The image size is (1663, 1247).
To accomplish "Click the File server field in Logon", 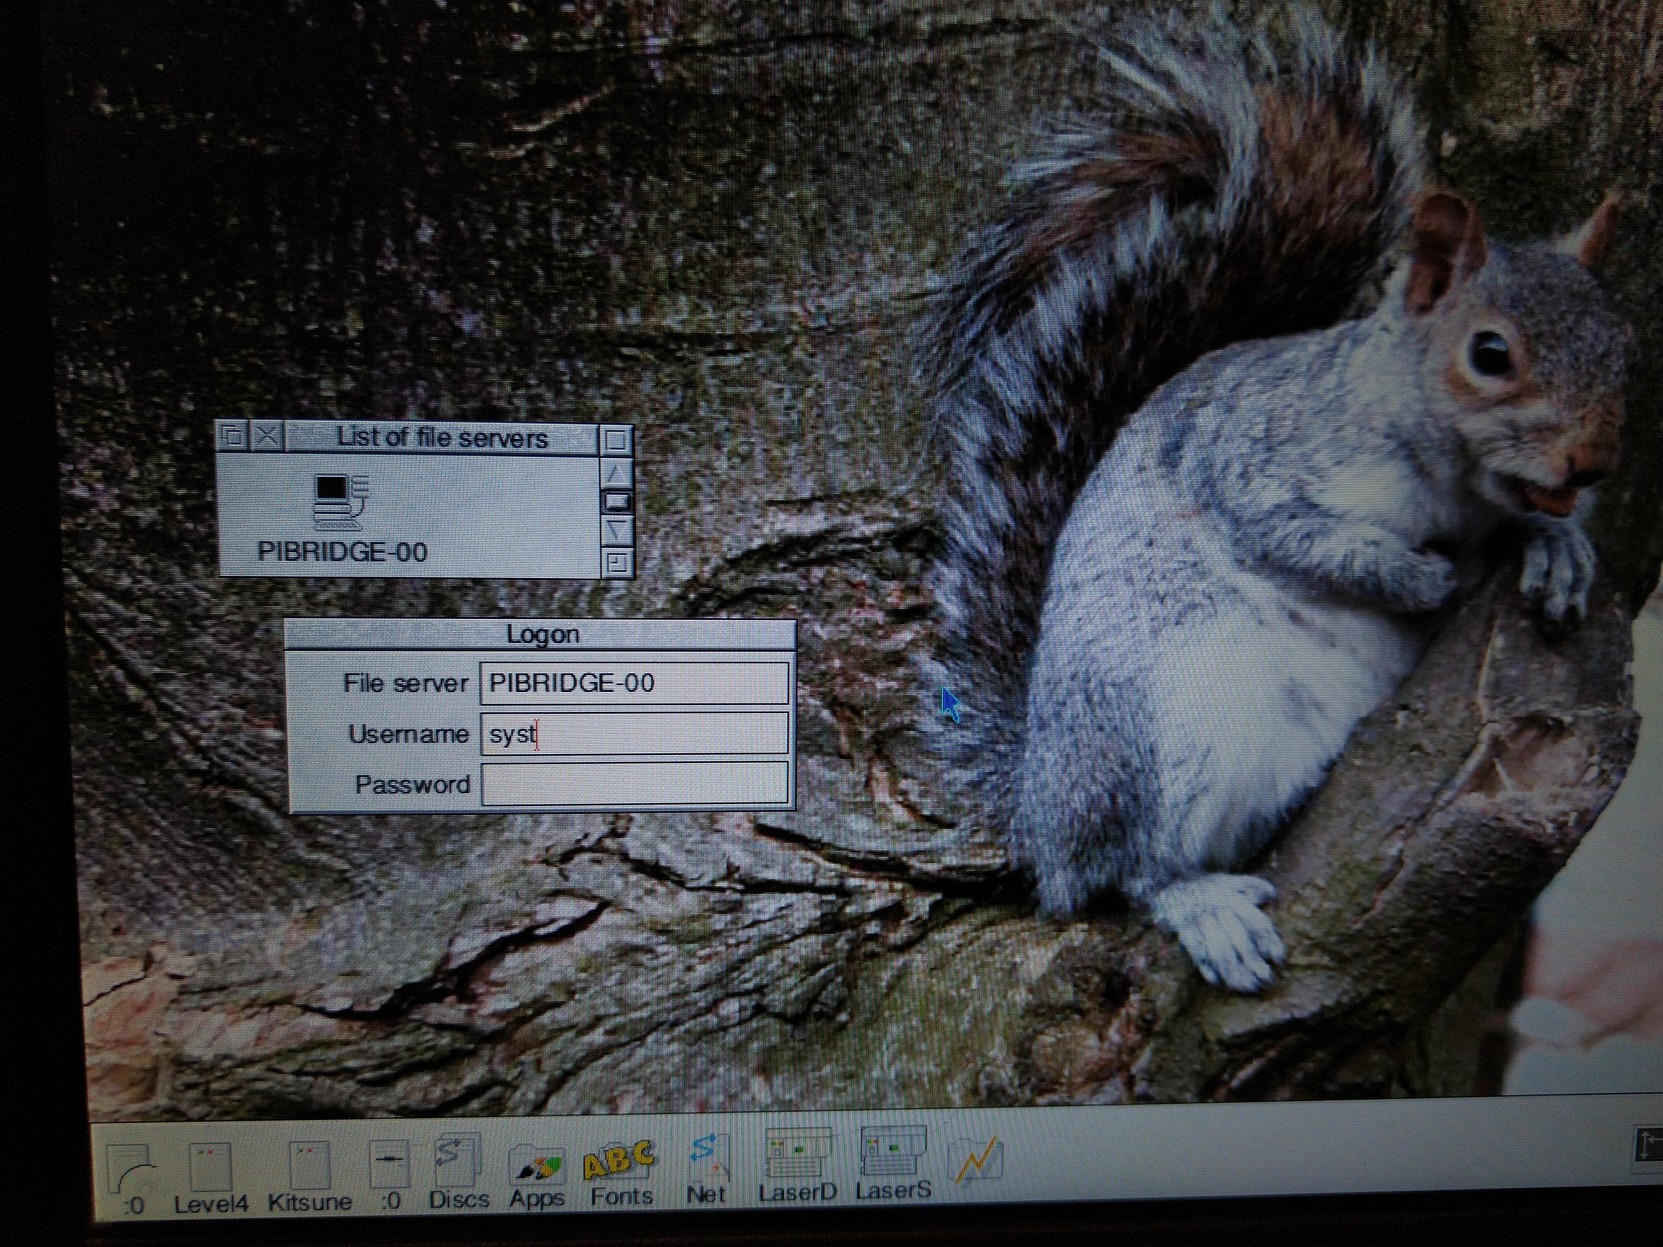I will coord(634,683).
